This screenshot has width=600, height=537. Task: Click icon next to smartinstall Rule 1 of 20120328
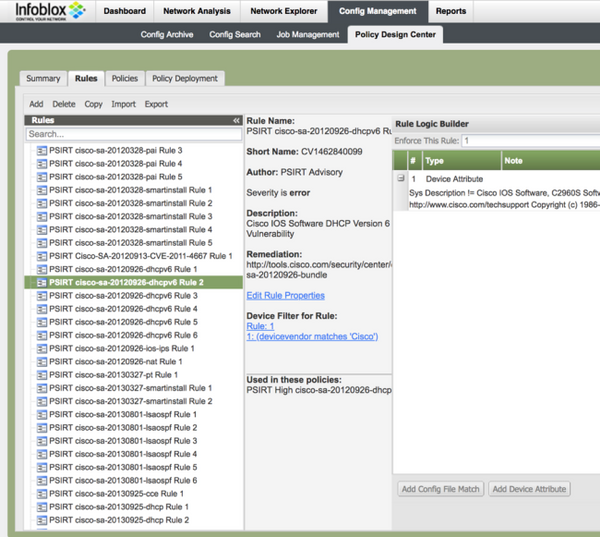tap(42, 190)
